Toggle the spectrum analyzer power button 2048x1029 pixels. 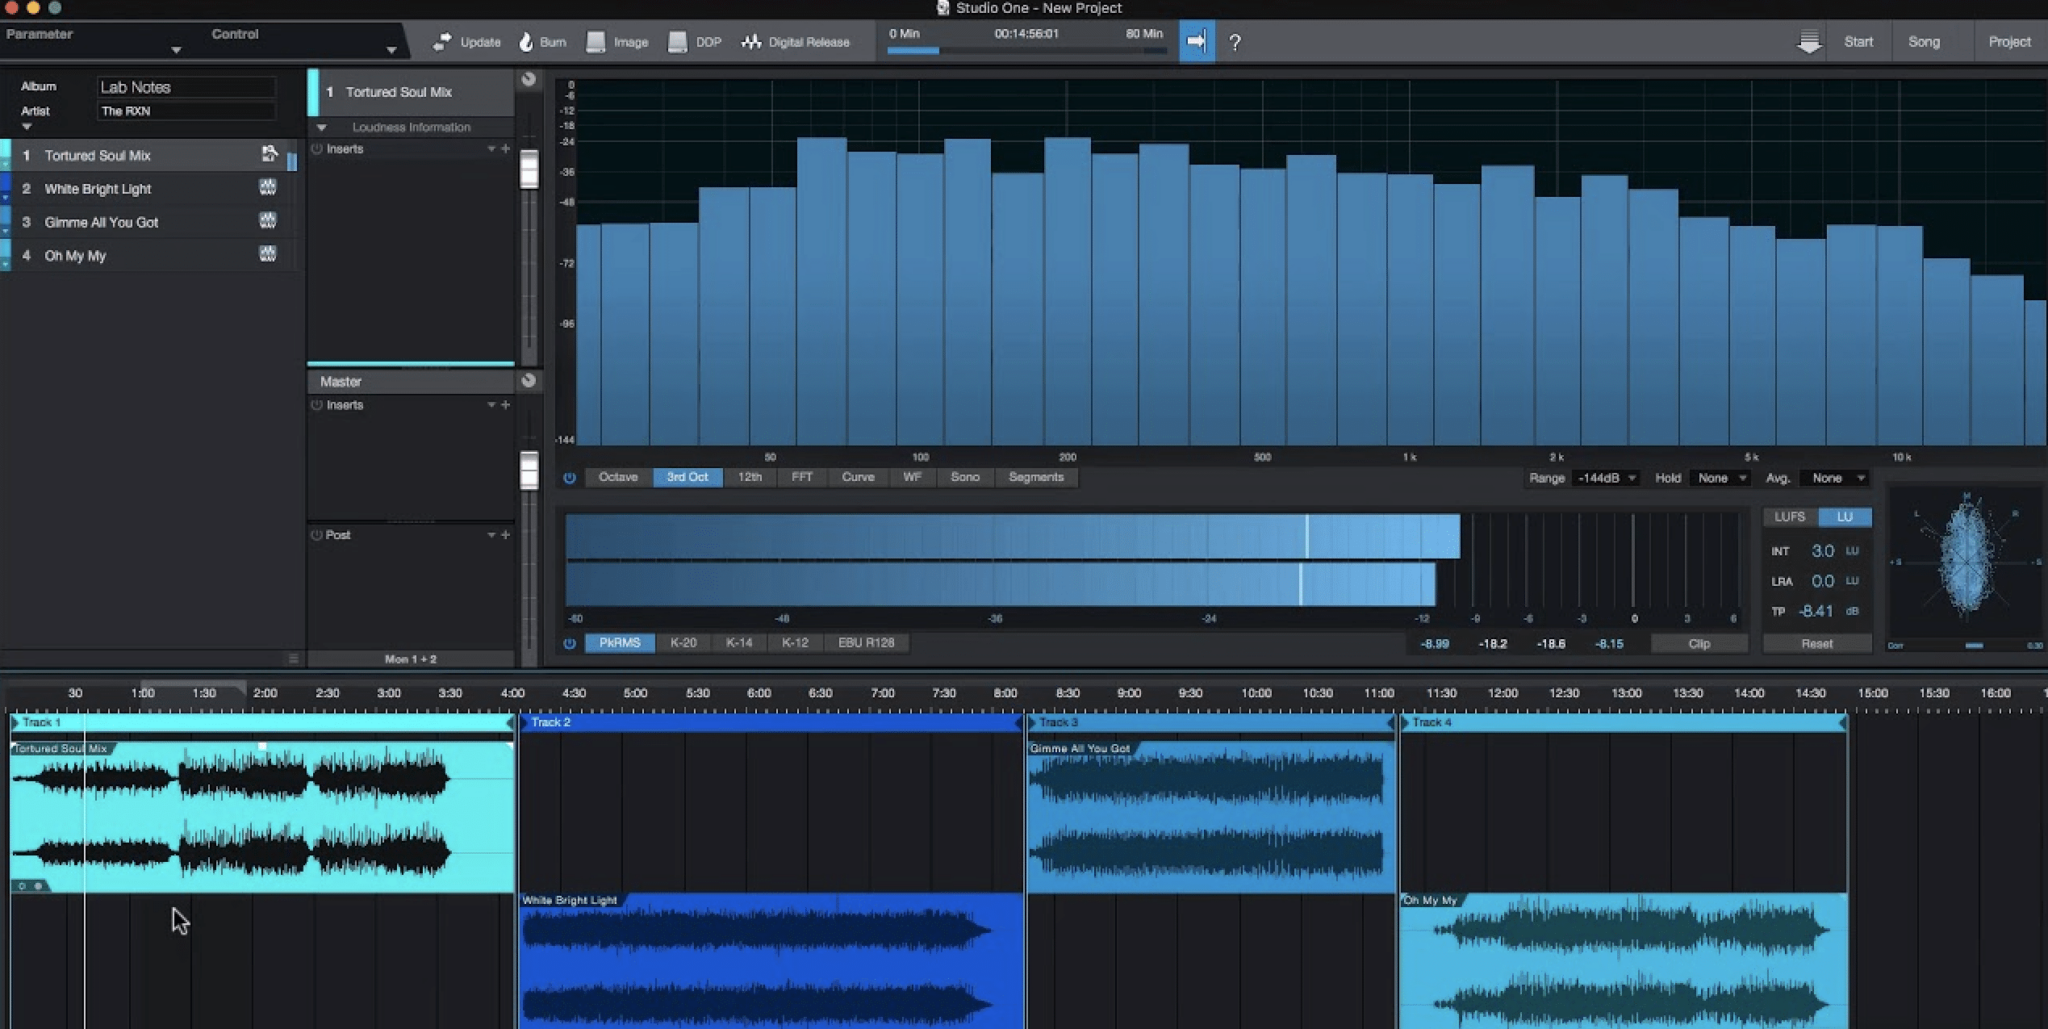click(x=568, y=477)
